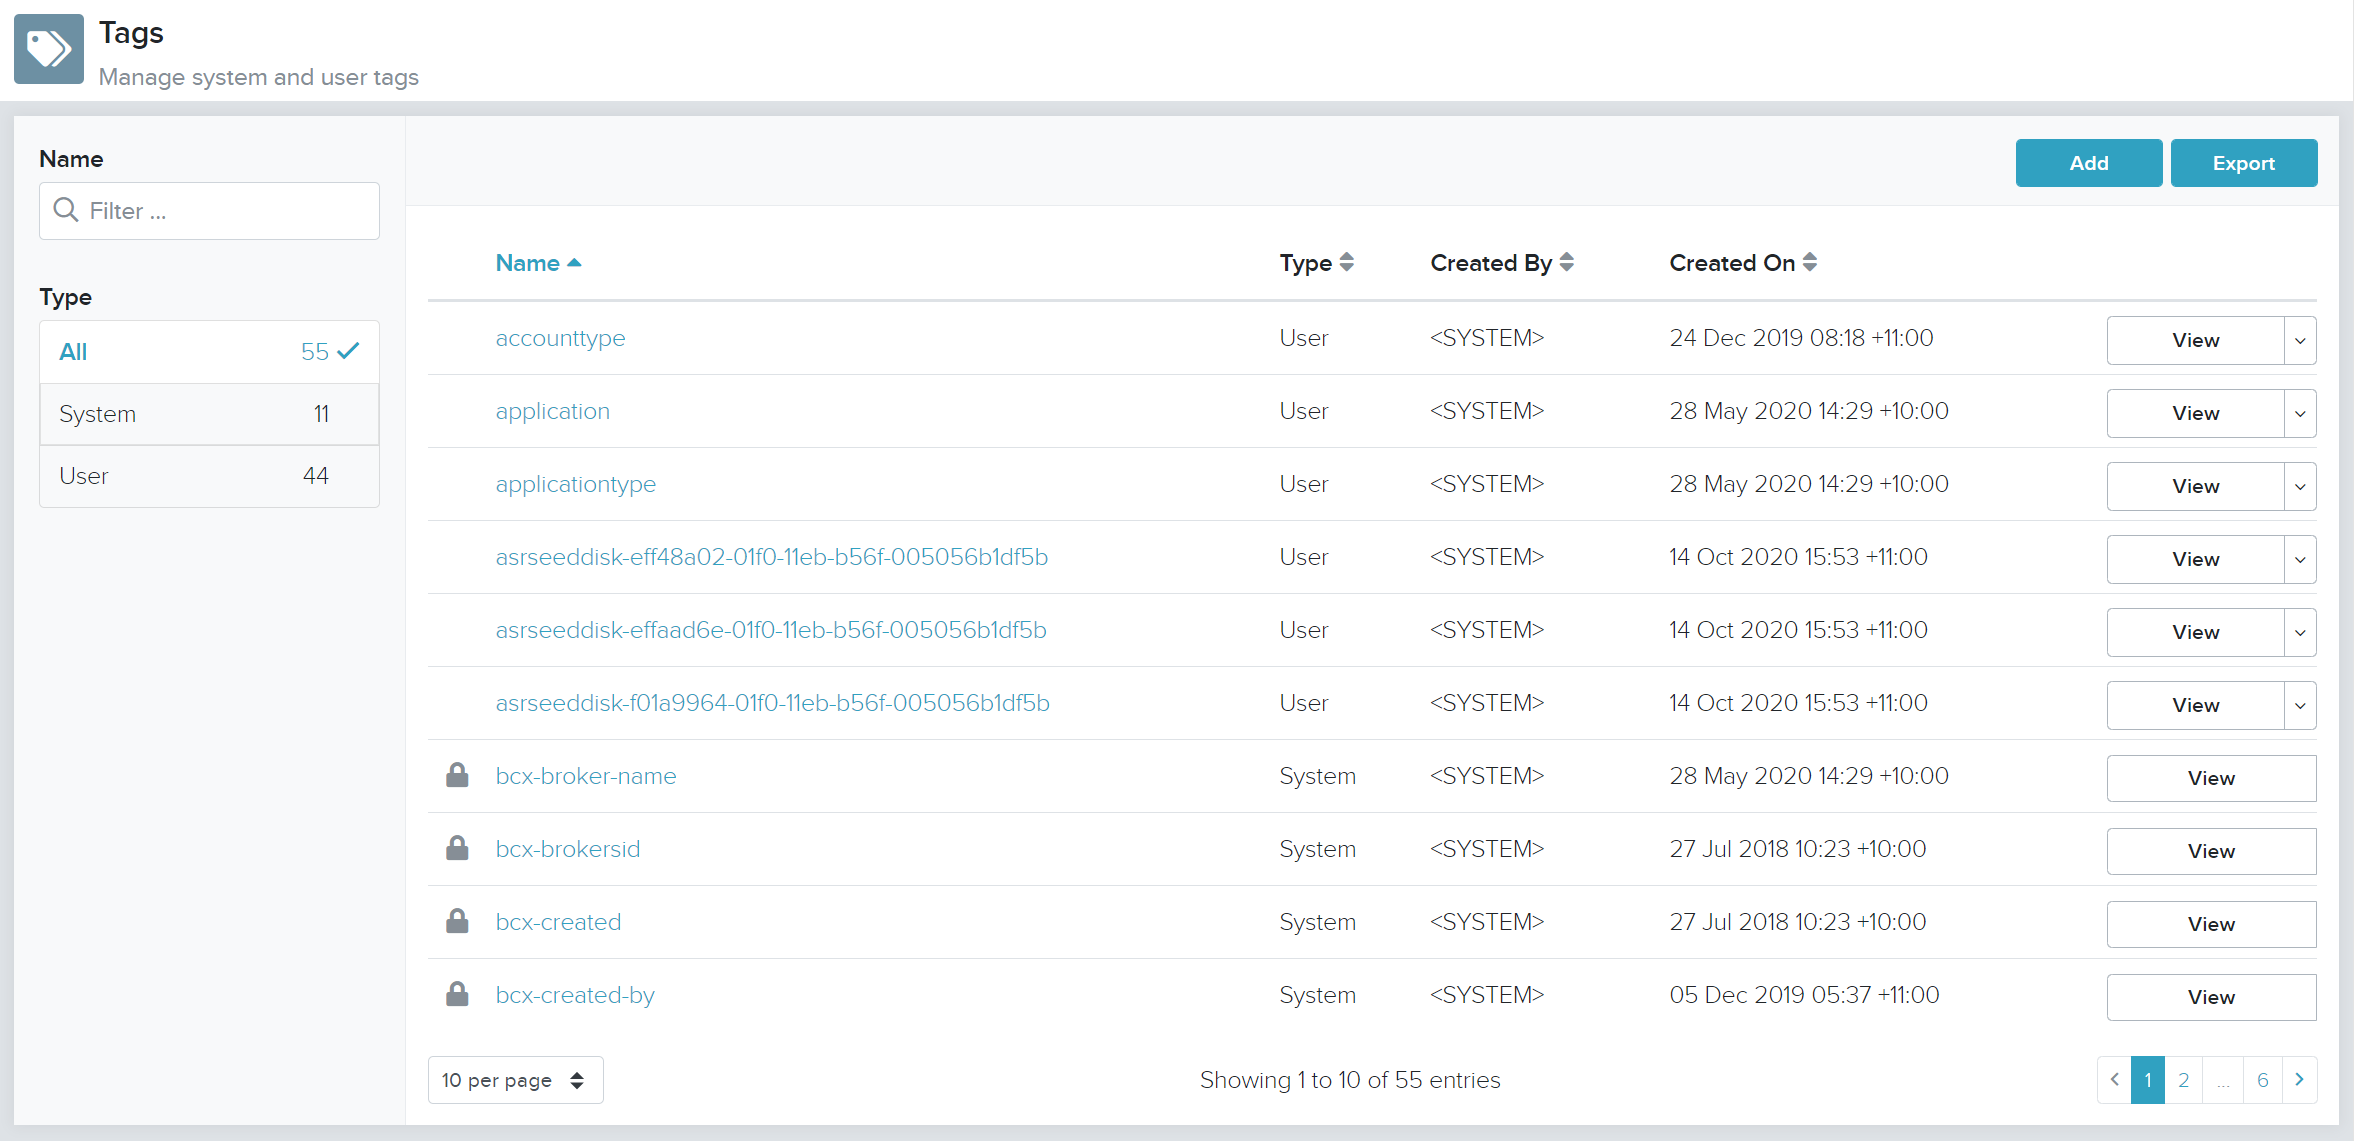View the bcx-brokersid tag
This screenshot has width=2354, height=1141.
tap(2211, 851)
